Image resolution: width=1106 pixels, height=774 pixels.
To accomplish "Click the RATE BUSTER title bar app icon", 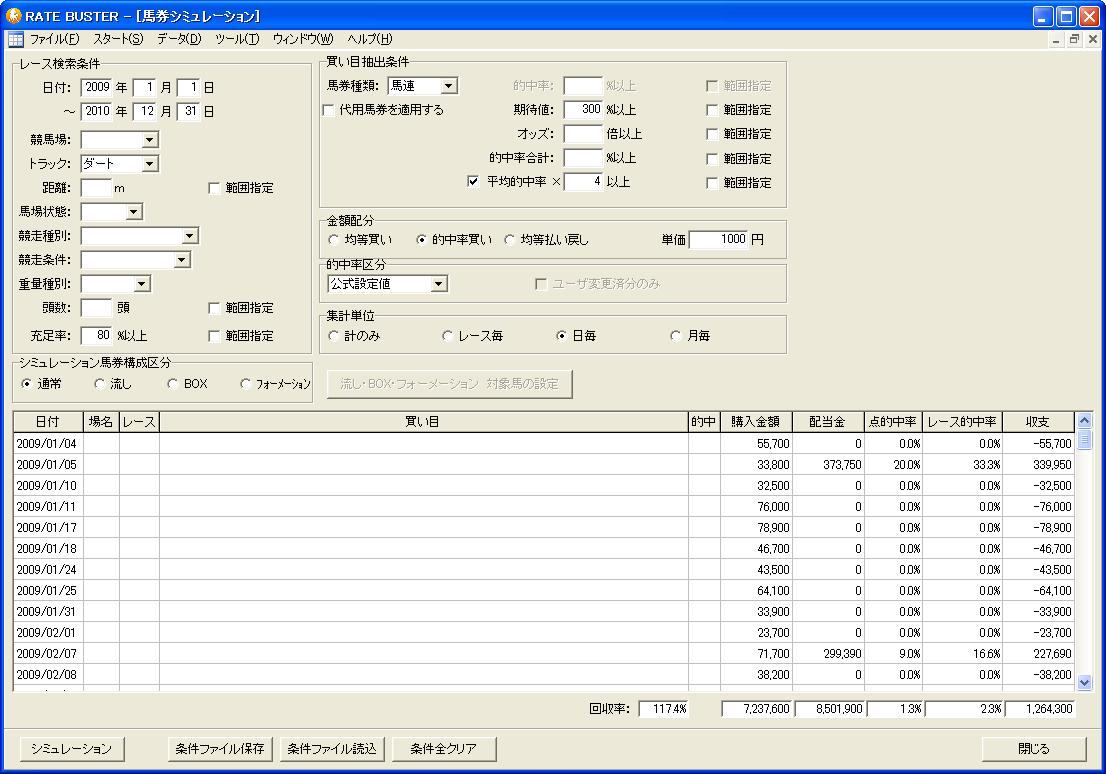I will click(13, 16).
